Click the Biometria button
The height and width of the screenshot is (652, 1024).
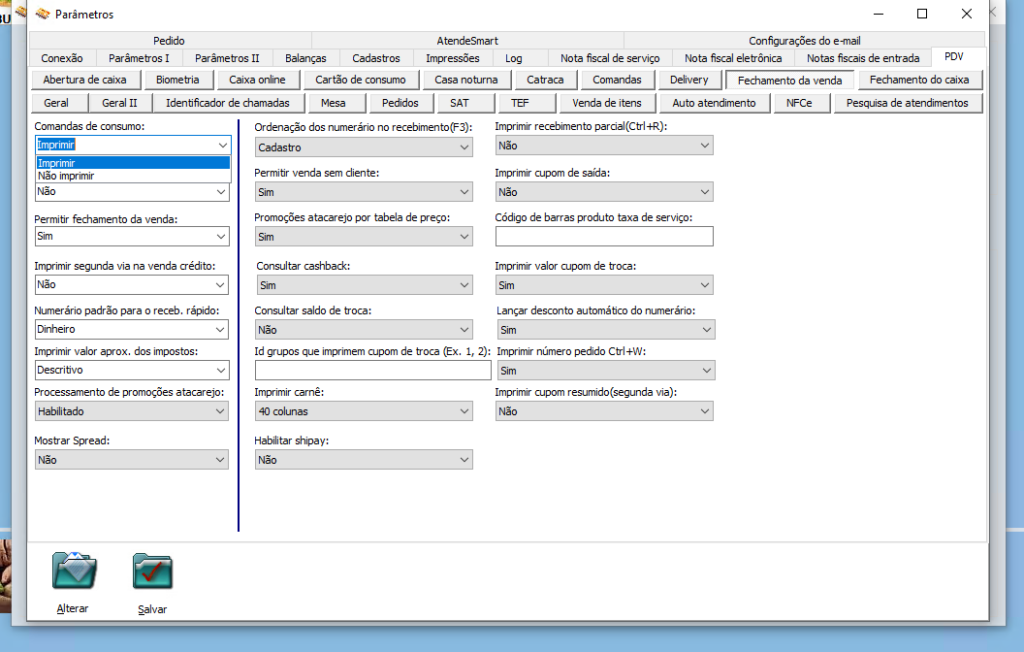point(178,80)
